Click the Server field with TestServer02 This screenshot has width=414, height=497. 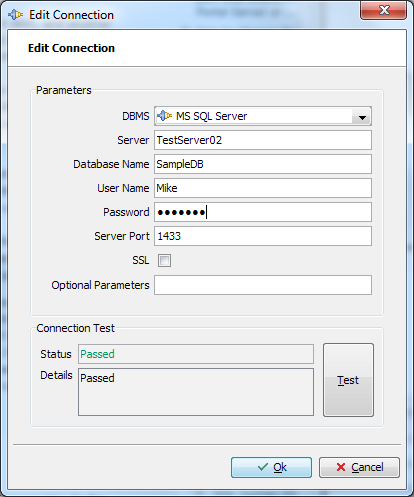(263, 140)
